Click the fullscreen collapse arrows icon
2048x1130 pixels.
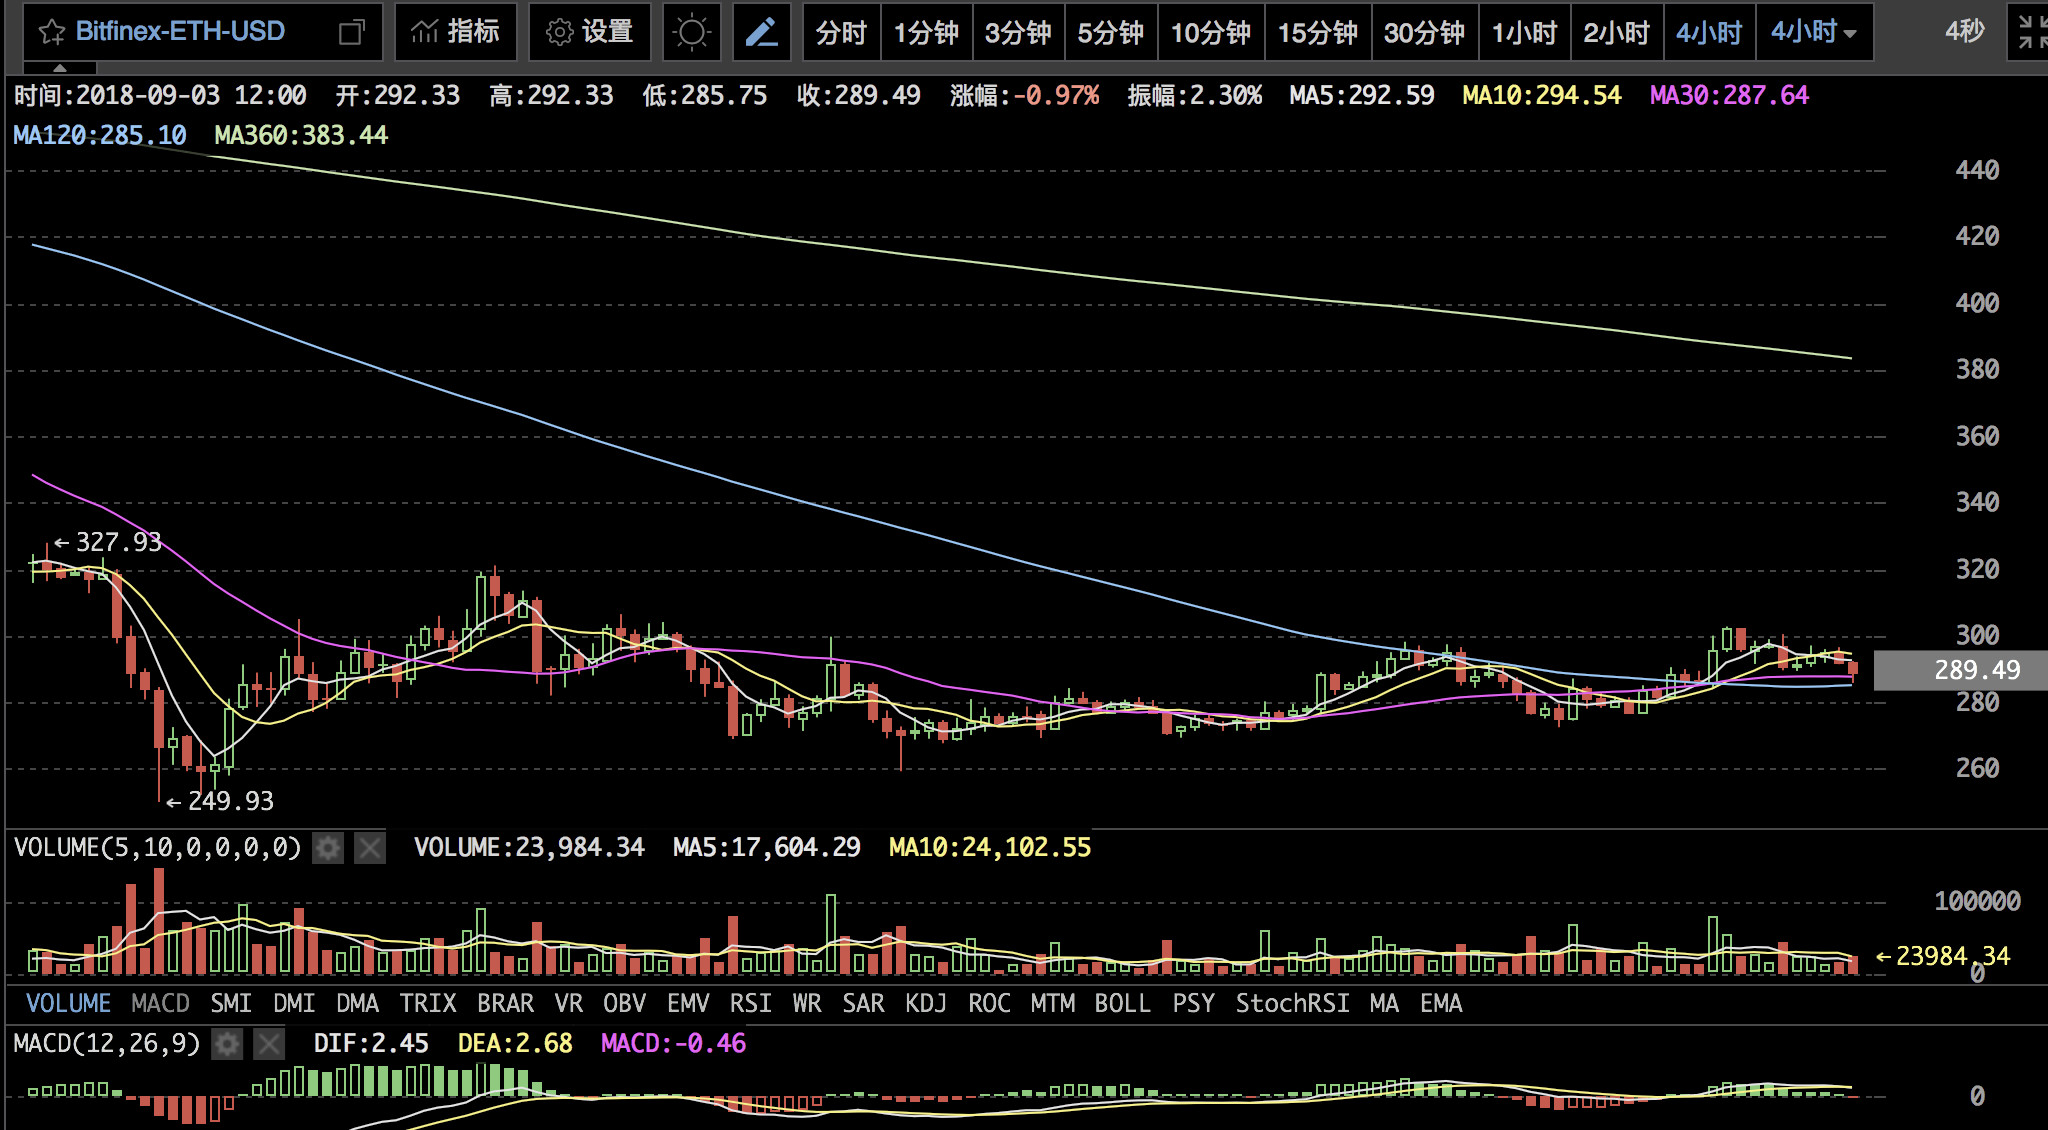coord(2031,32)
